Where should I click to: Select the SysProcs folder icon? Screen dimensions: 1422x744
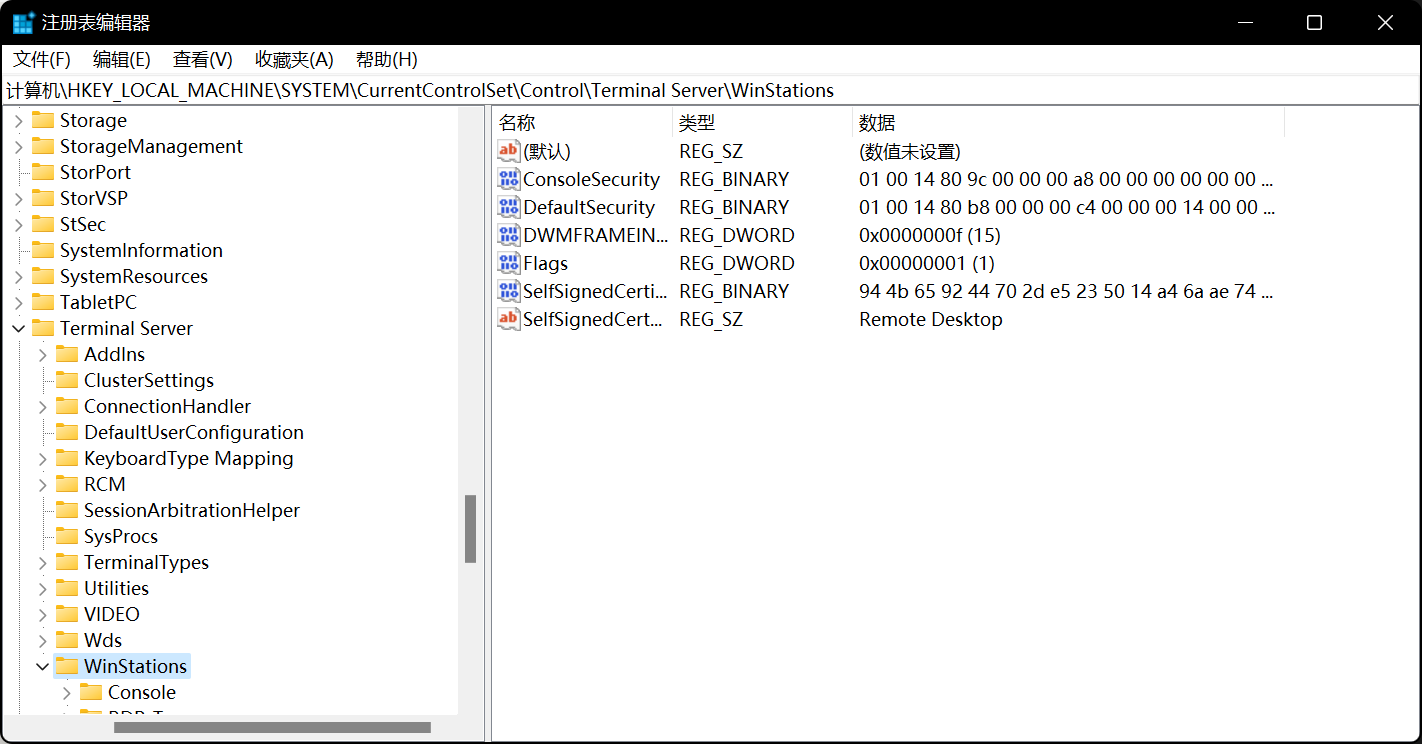(67, 536)
